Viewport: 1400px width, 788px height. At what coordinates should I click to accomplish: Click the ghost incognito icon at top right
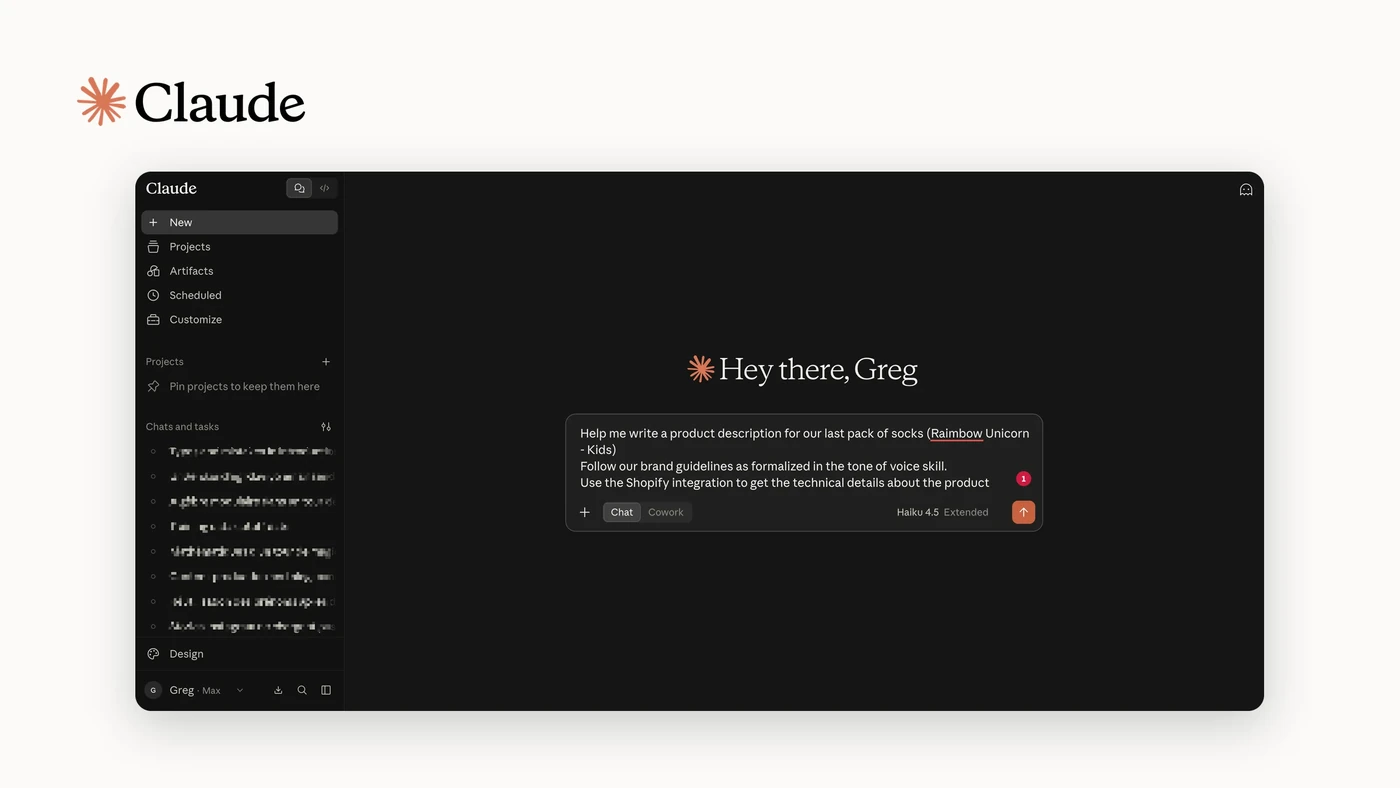(1246, 189)
